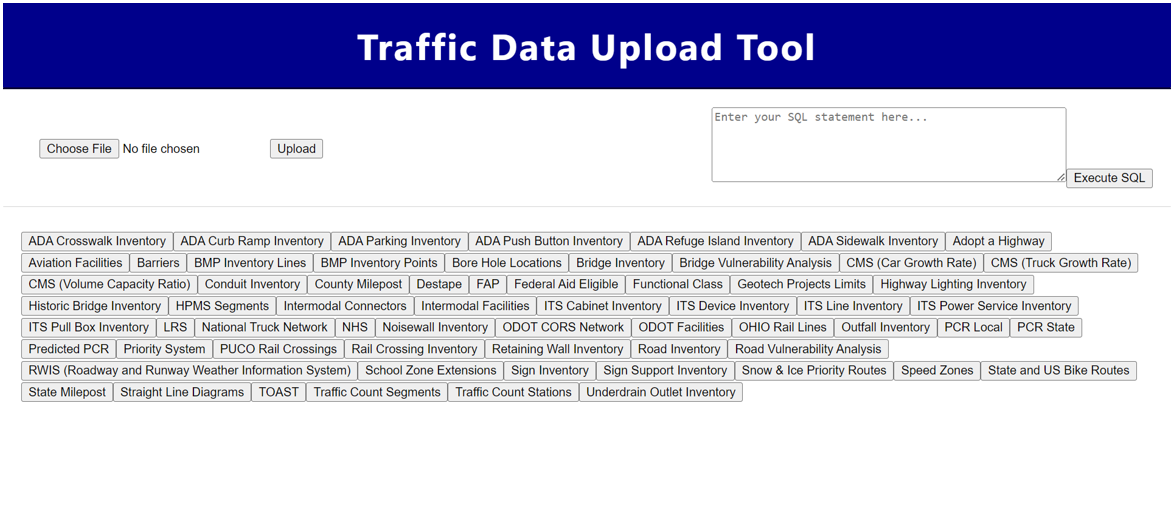
Task: Select Functional Class
Action: pos(678,284)
